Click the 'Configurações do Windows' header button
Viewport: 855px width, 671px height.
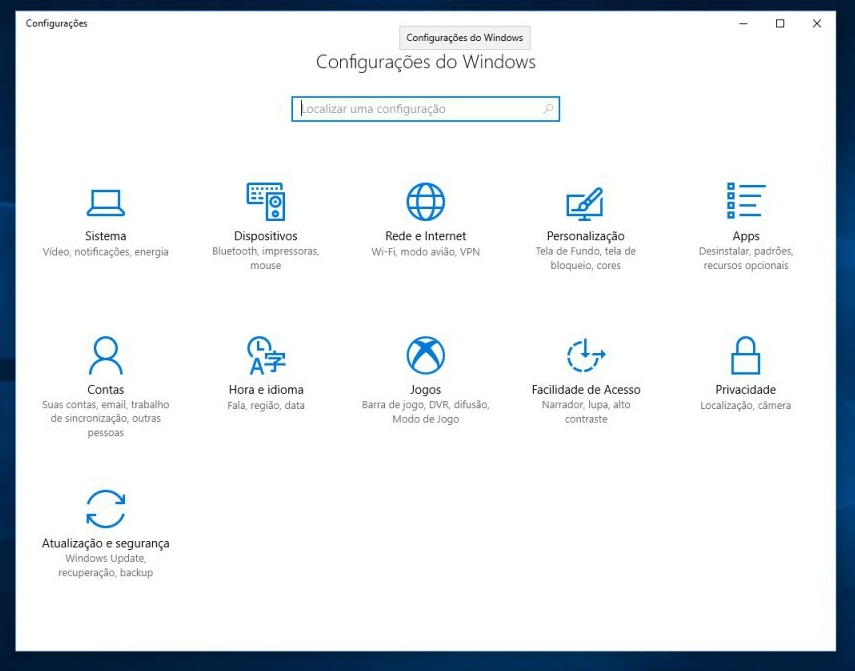point(465,37)
